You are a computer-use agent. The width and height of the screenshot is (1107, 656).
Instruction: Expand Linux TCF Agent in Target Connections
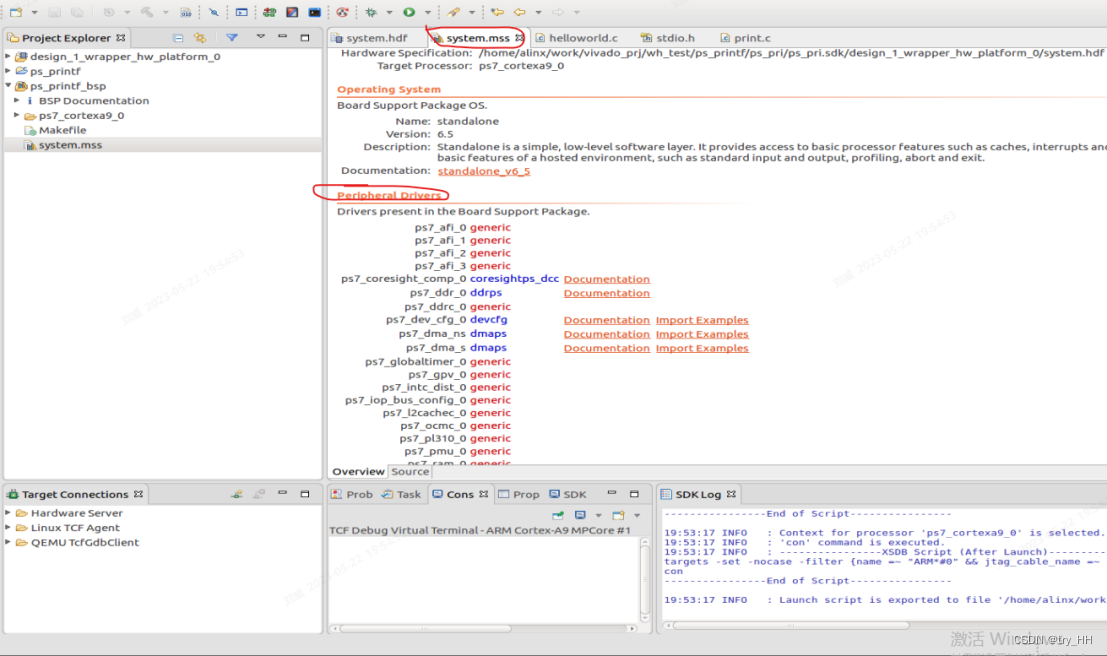tap(8, 527)
